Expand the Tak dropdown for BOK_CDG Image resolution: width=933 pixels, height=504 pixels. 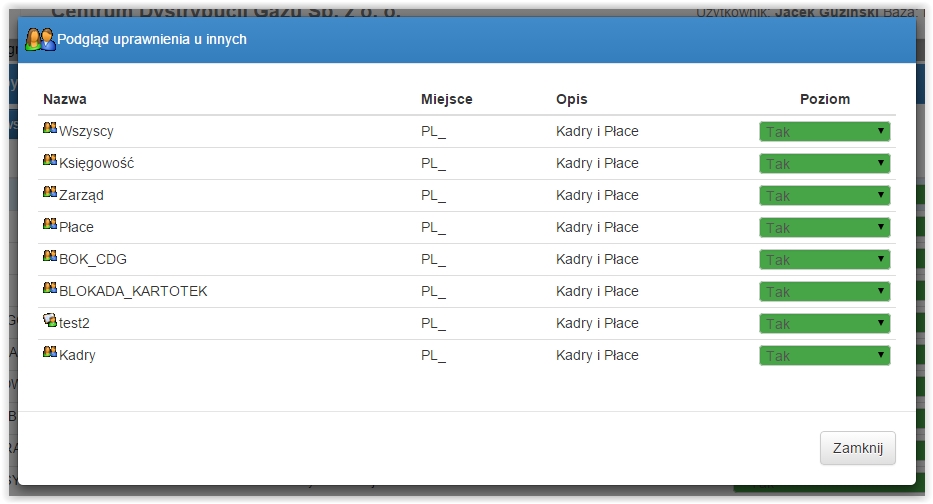(x=824, y=260)
